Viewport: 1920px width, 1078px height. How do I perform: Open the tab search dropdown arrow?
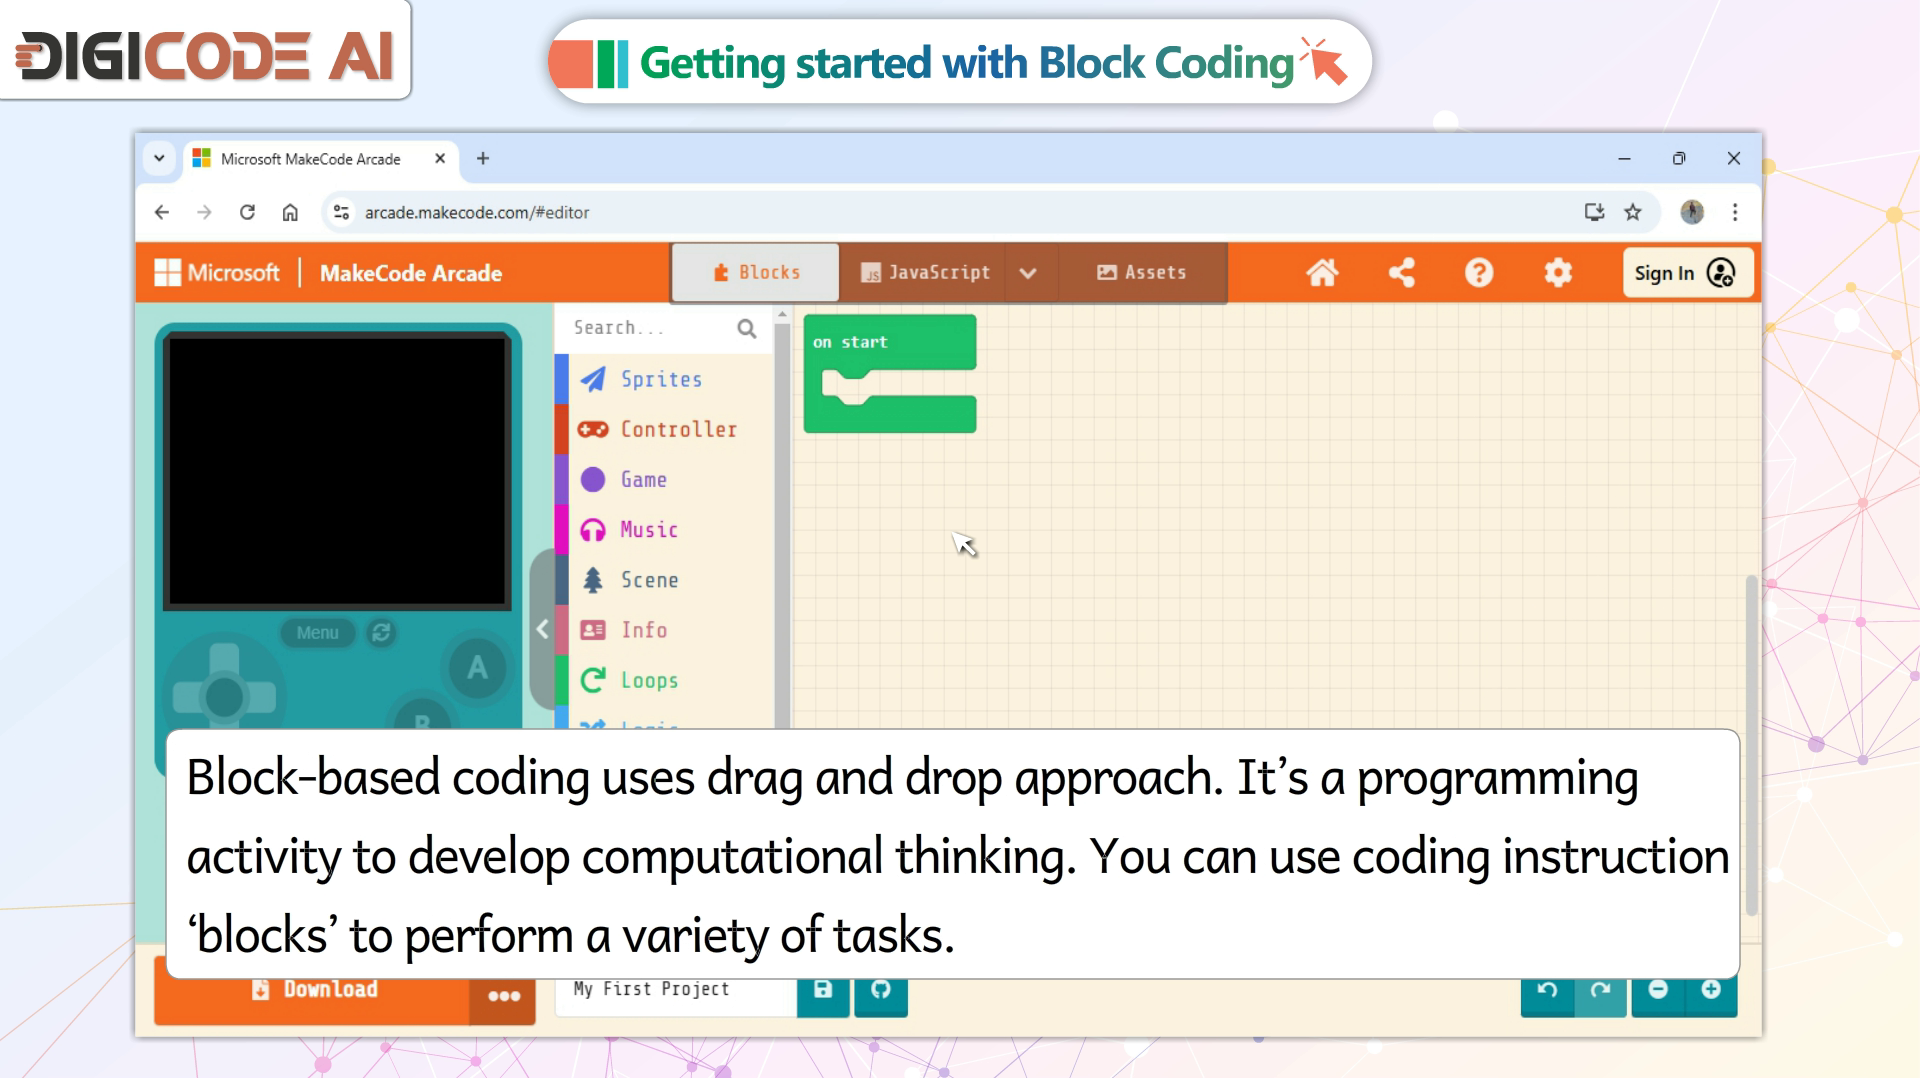tap(159, 158)
